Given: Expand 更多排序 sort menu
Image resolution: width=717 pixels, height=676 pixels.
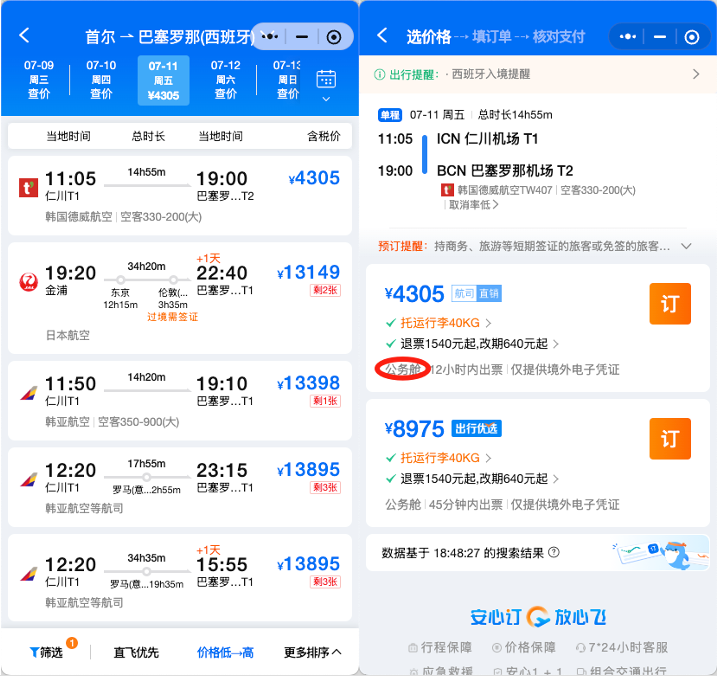Looking at the screenshot, I should click(x=312, y=652).
